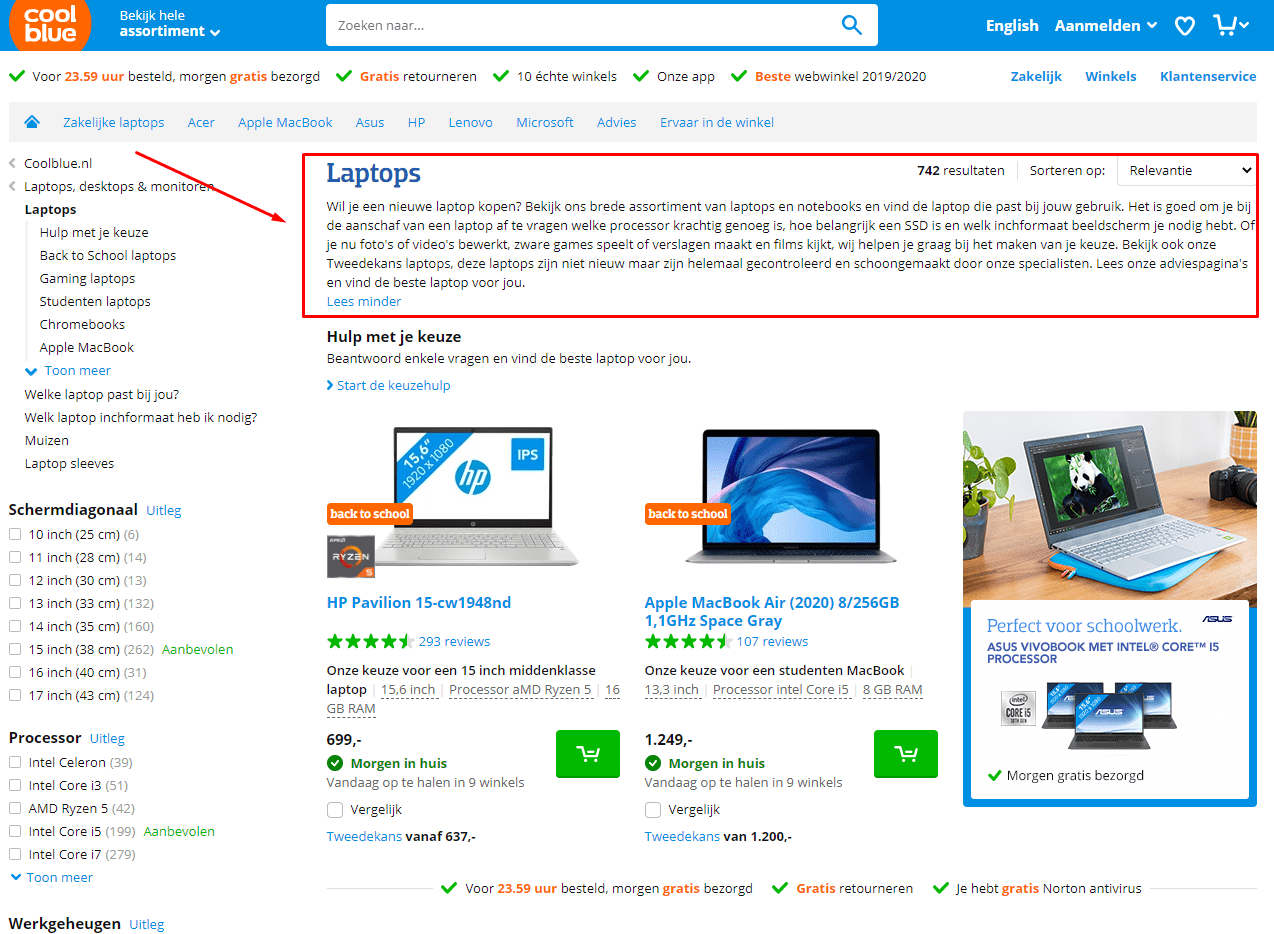This screenshot has height=934, width=1274.
Task: Add MacBook Air to cart with green button
Action: click(x=906, y=754)
